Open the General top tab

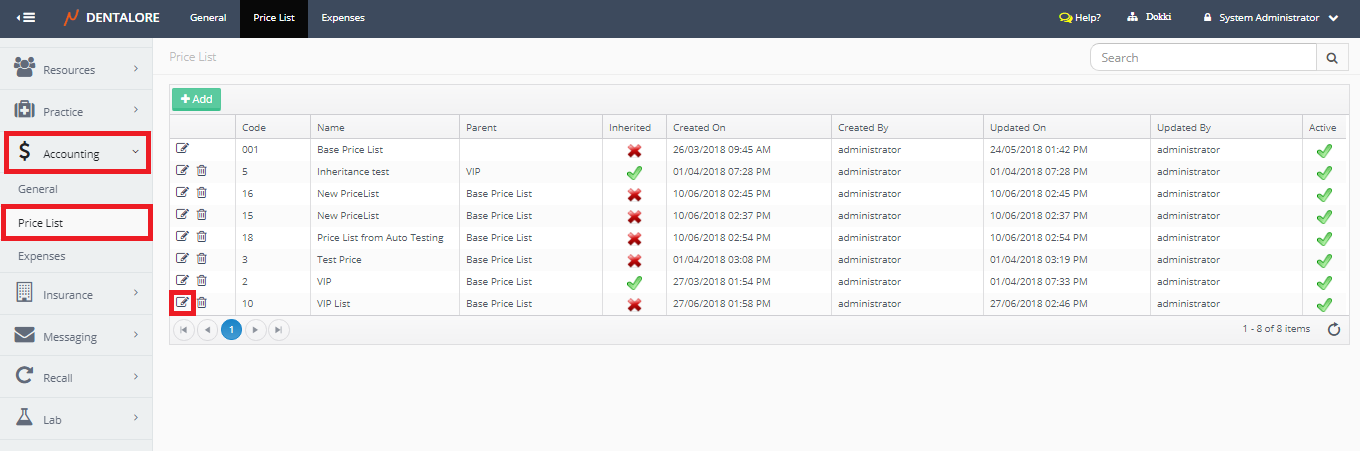pos(208,18)
